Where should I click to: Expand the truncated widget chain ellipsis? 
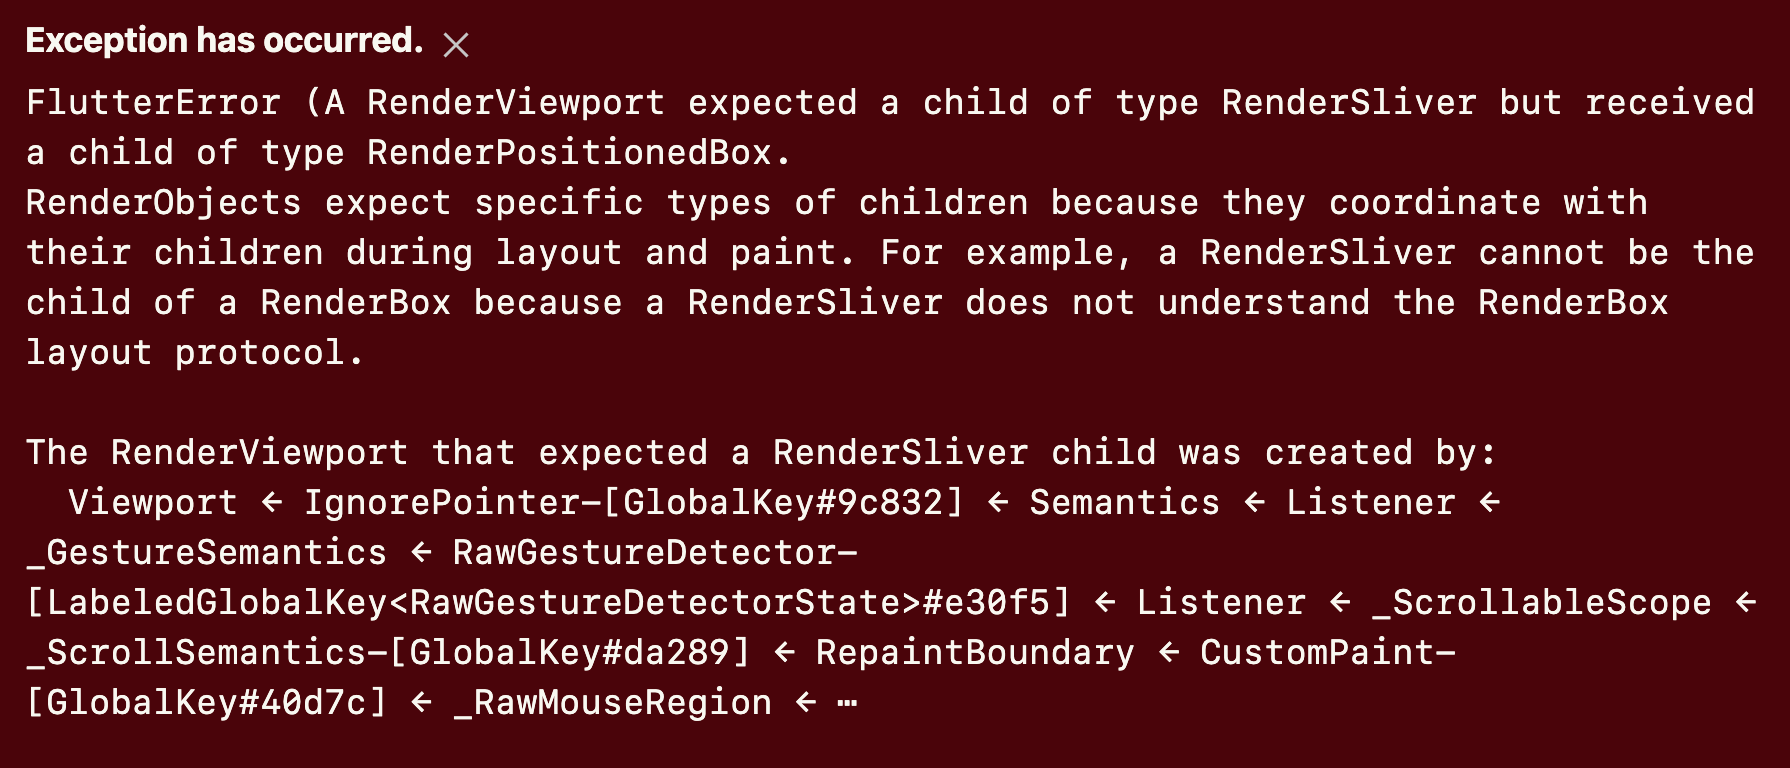click(847, 703)
